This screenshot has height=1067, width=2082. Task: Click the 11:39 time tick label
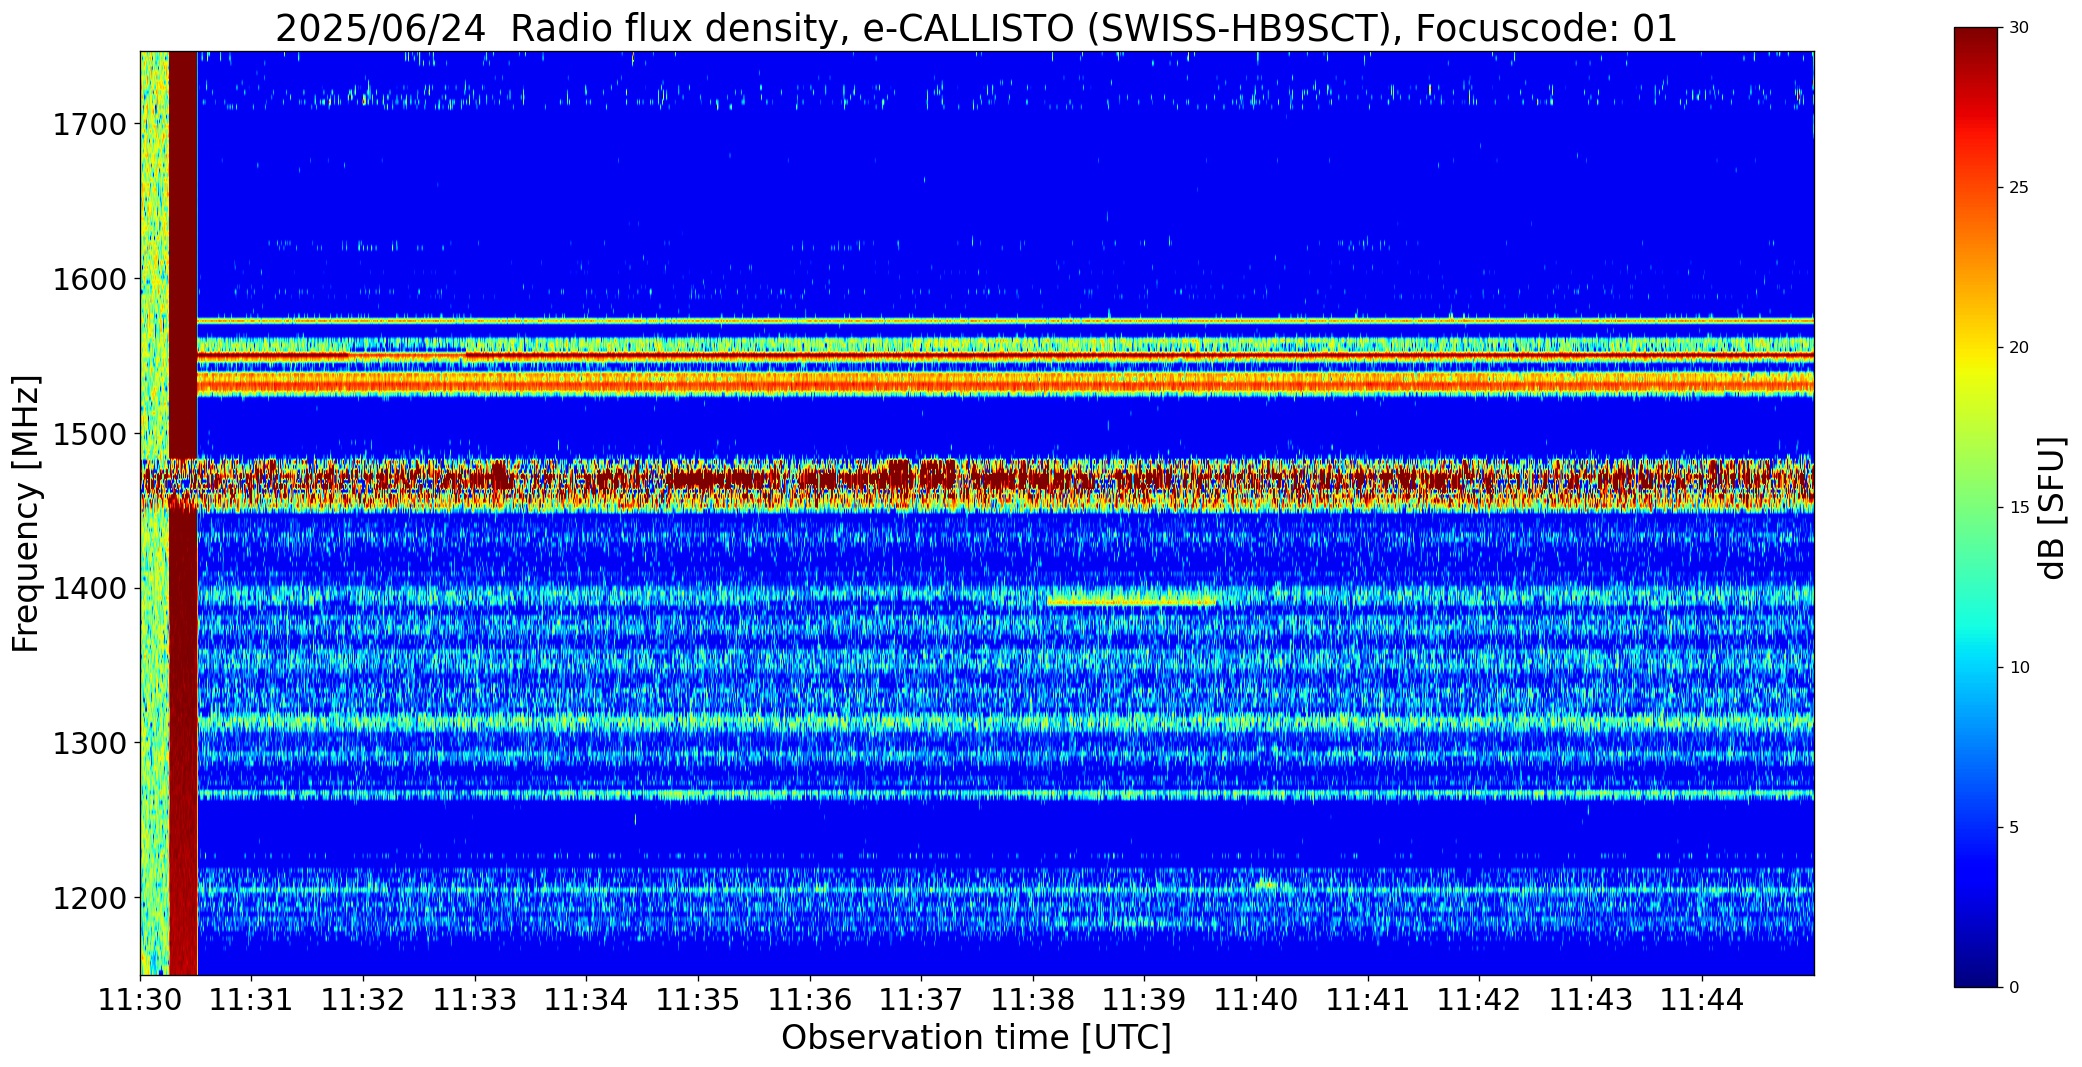pyautogui.click(x=1144, y=999)
